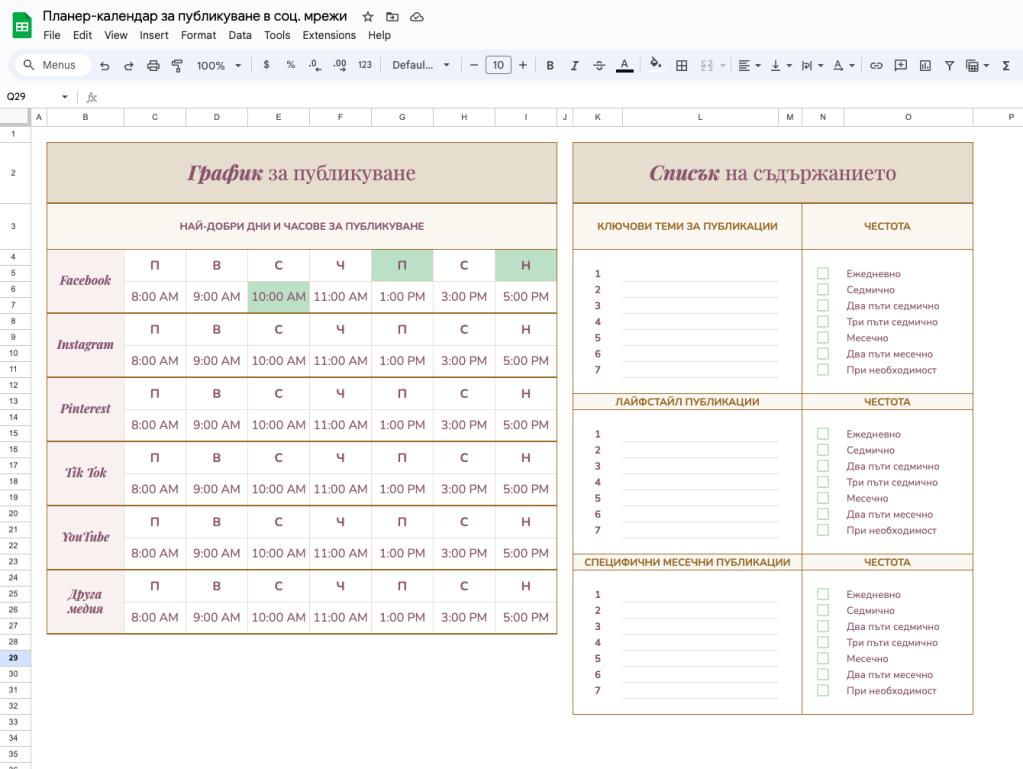The height and width of the screenshot is (769, 1023).
Task: Select the Facebook 10:00 AM cell
Action: click(x=278, y=297)
